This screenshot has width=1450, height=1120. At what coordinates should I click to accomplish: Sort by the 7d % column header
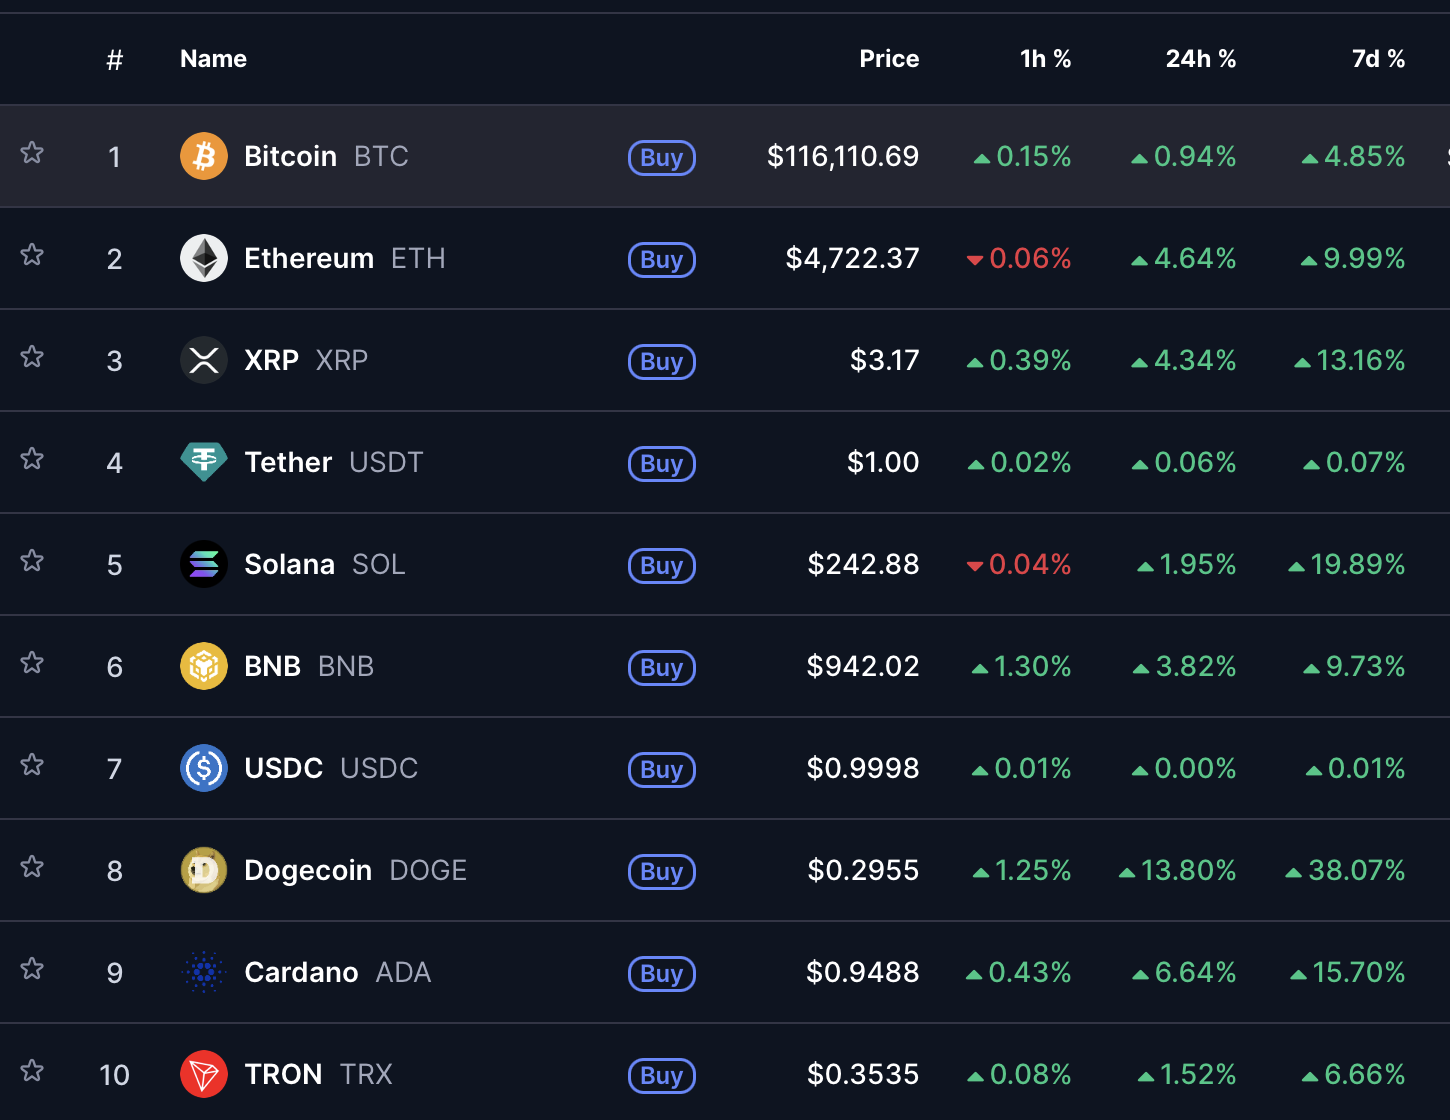point(1379,59)
